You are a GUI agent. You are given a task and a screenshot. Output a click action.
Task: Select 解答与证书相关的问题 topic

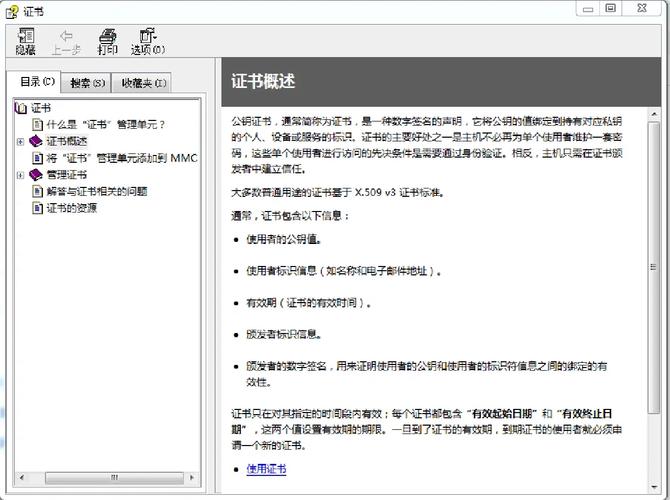[x=97, y=191]
